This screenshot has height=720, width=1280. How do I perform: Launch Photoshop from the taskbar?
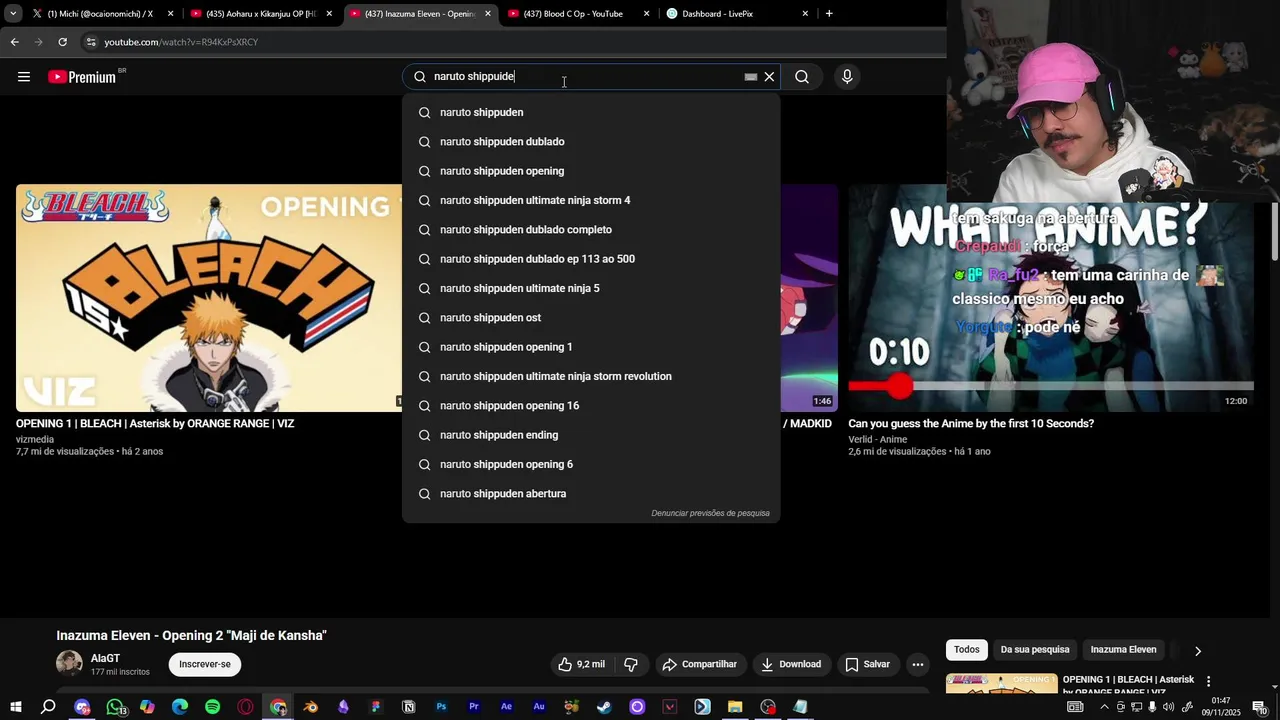click(441, 707)
